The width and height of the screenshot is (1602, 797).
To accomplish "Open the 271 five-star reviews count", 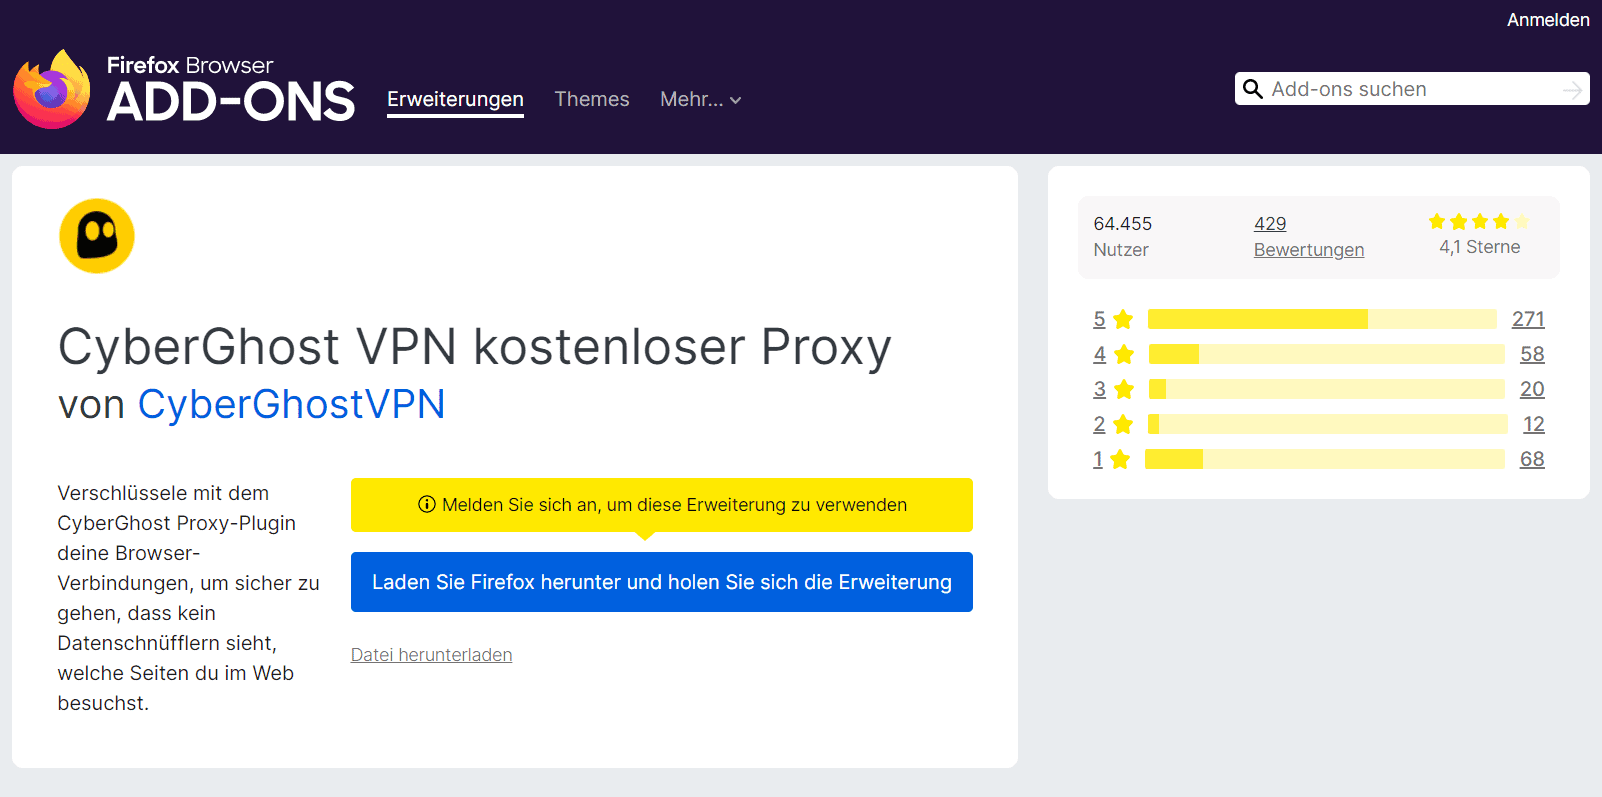I will point(1528,319).
